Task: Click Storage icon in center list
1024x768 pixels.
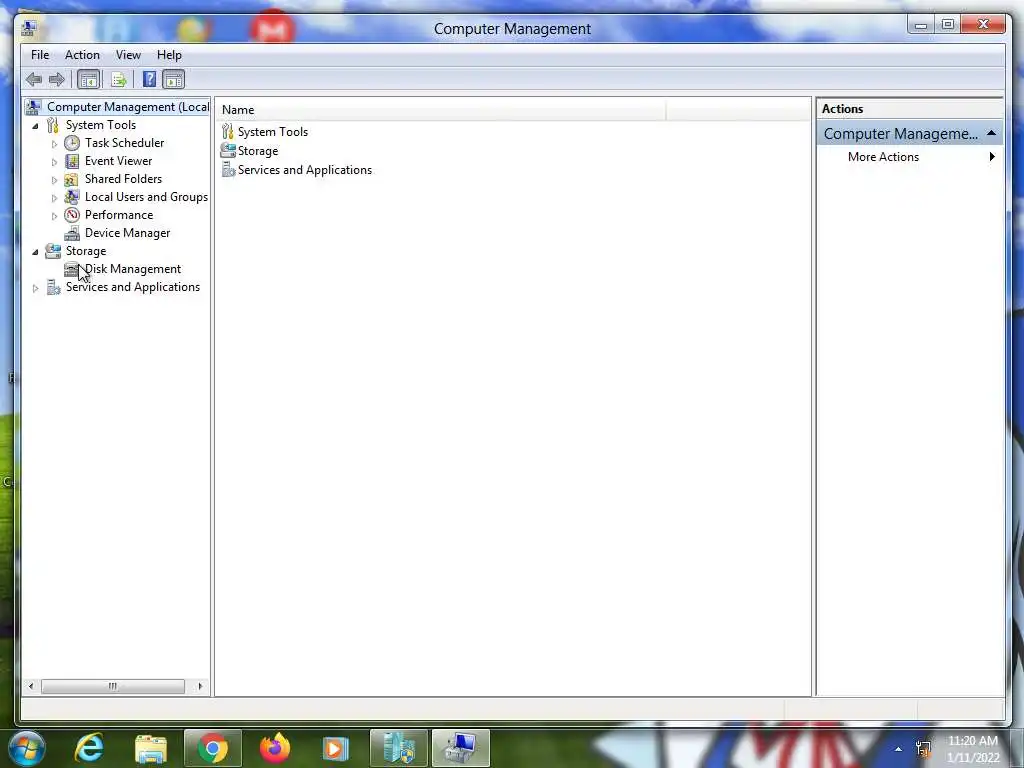Action: 227,151
